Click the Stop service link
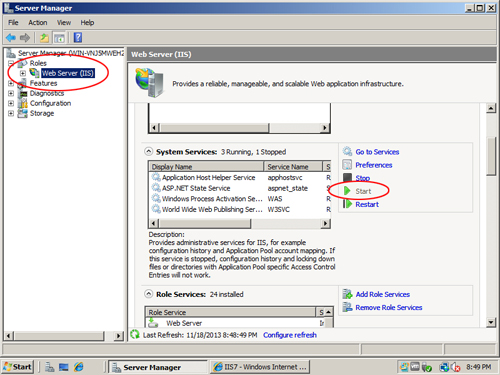500x375 pixels. coord(363,178)
